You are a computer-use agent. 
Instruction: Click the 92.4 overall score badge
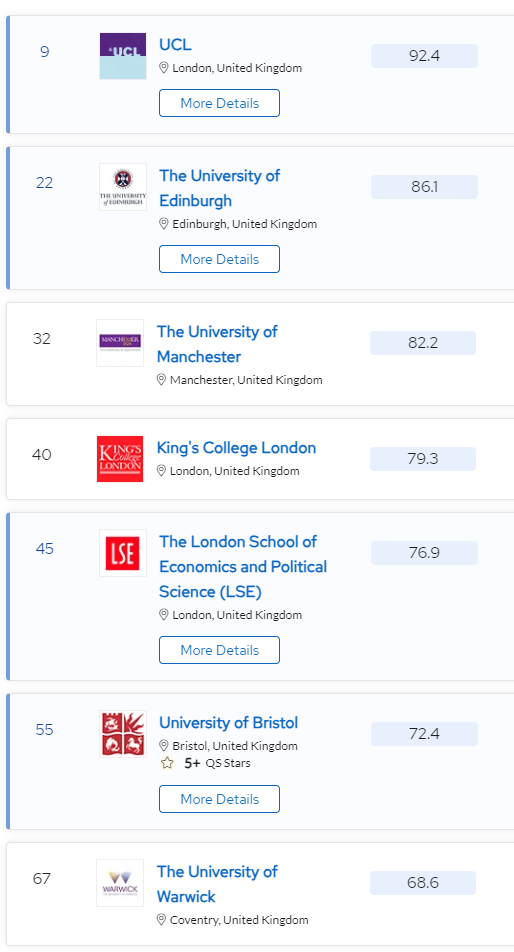point(424,56)
